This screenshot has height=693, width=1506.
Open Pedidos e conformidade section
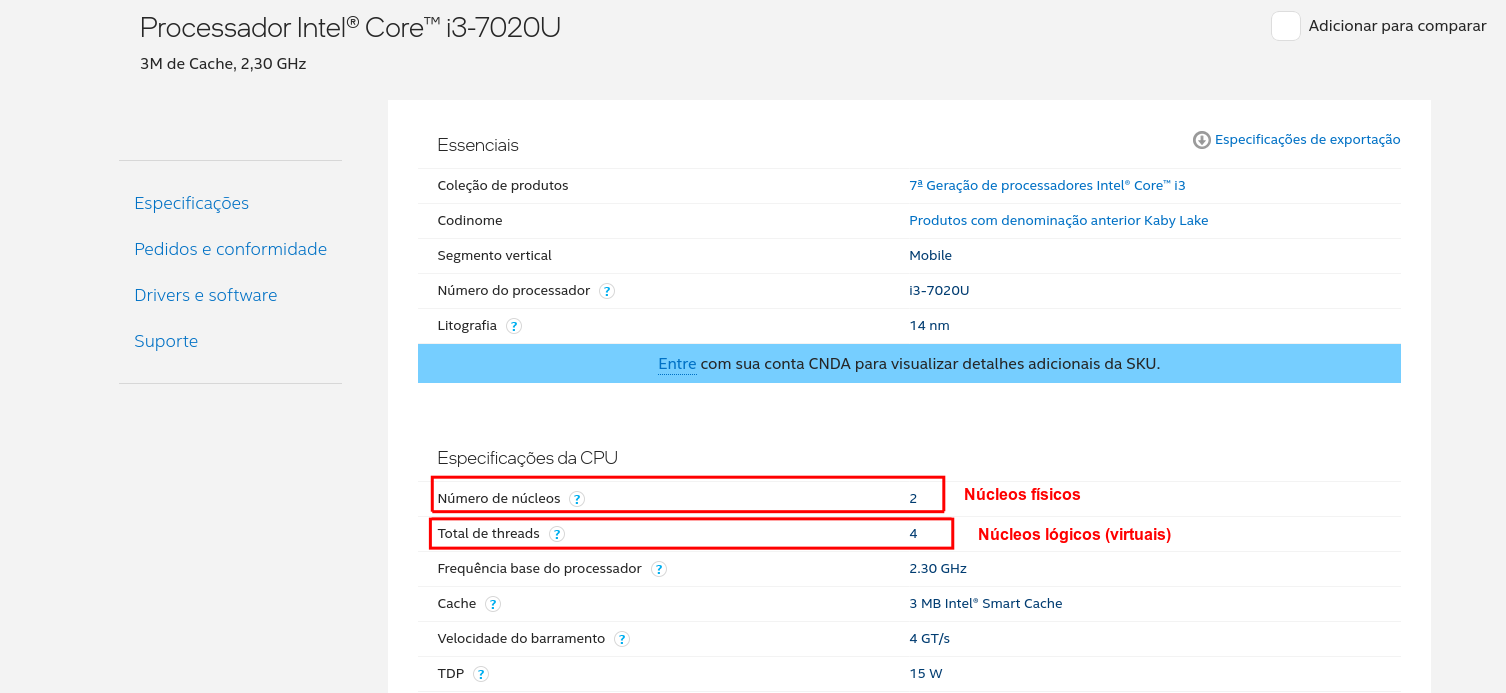[231, 249]
